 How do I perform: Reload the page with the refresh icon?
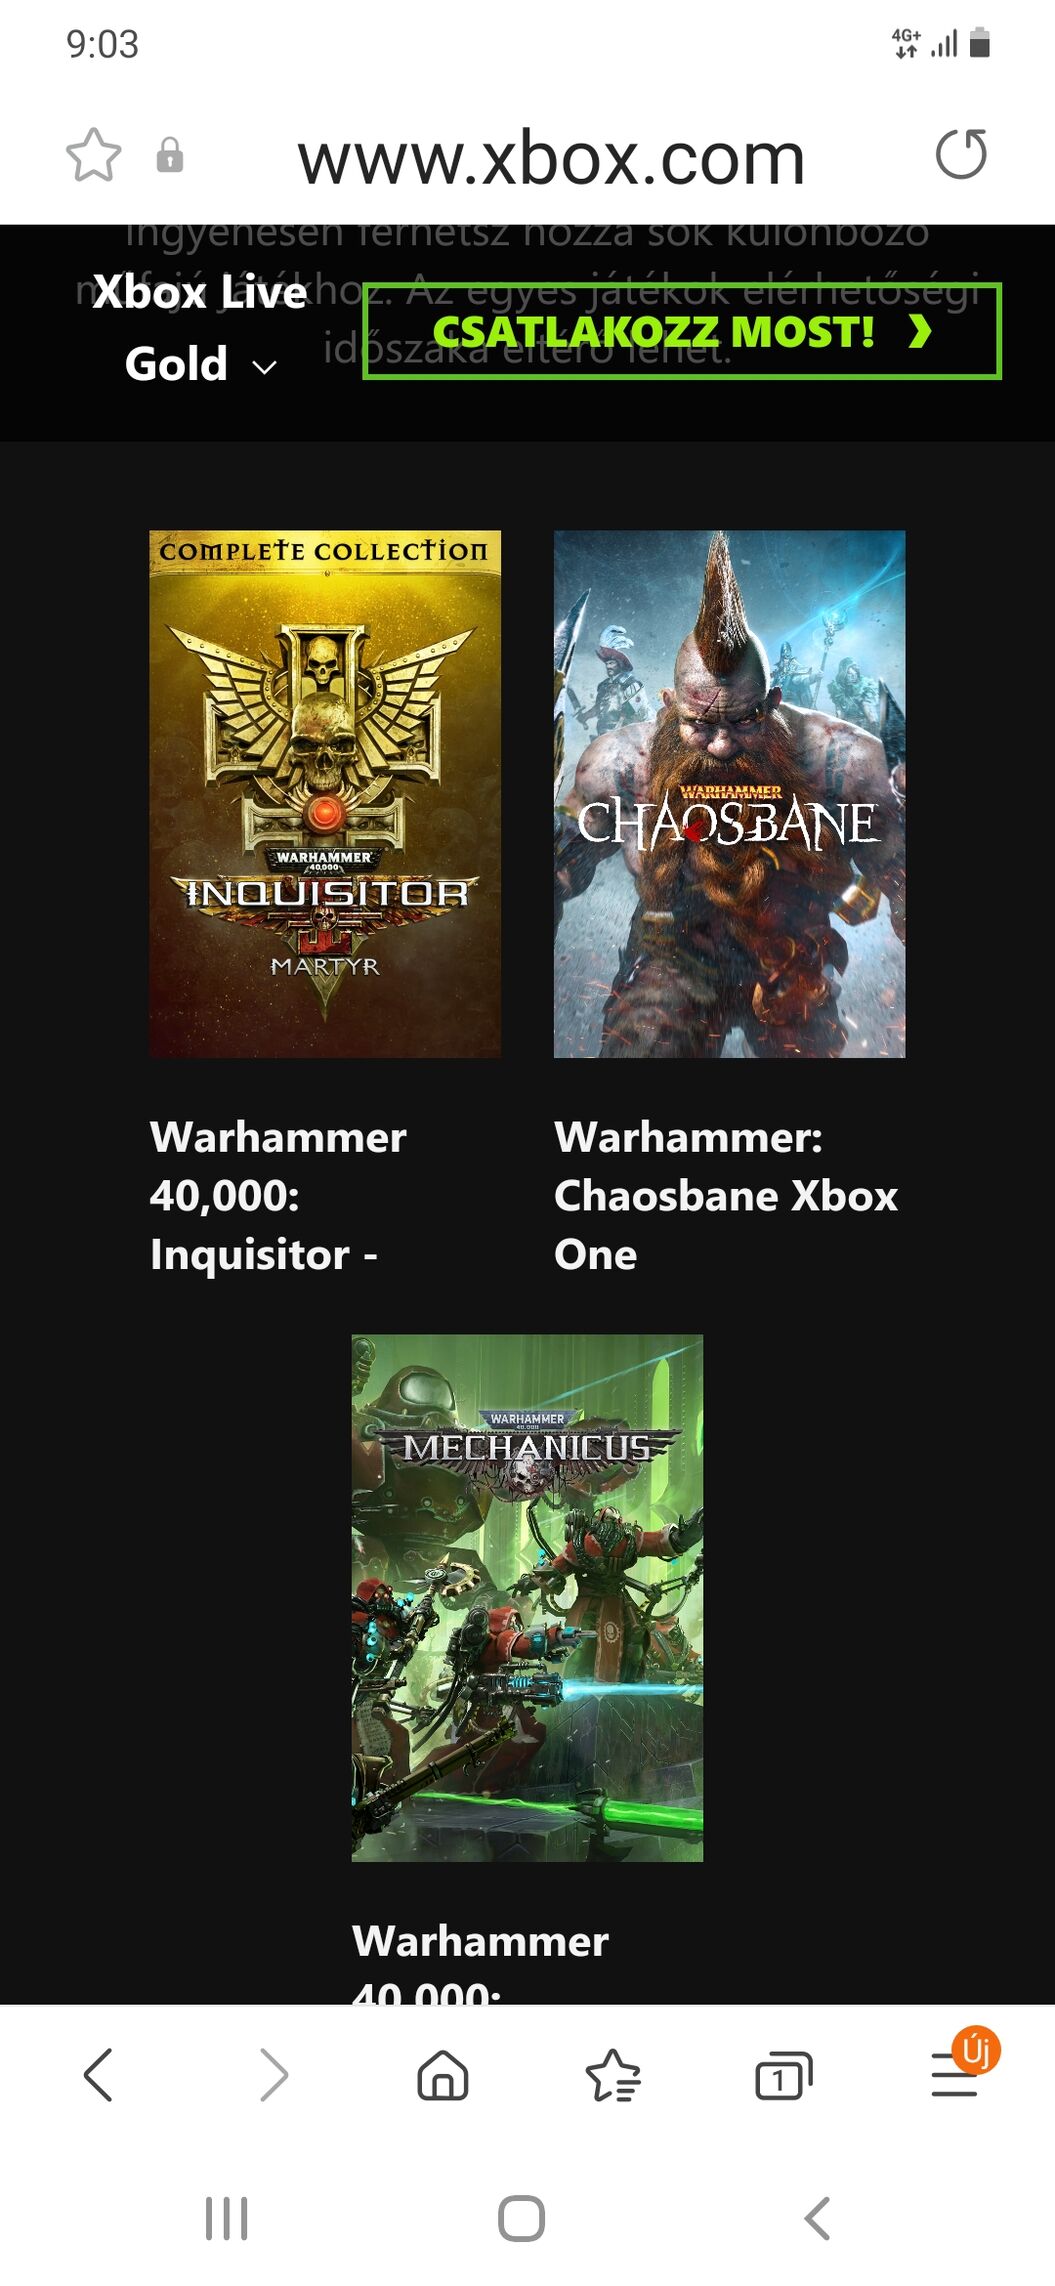click(x=961, y=154)
